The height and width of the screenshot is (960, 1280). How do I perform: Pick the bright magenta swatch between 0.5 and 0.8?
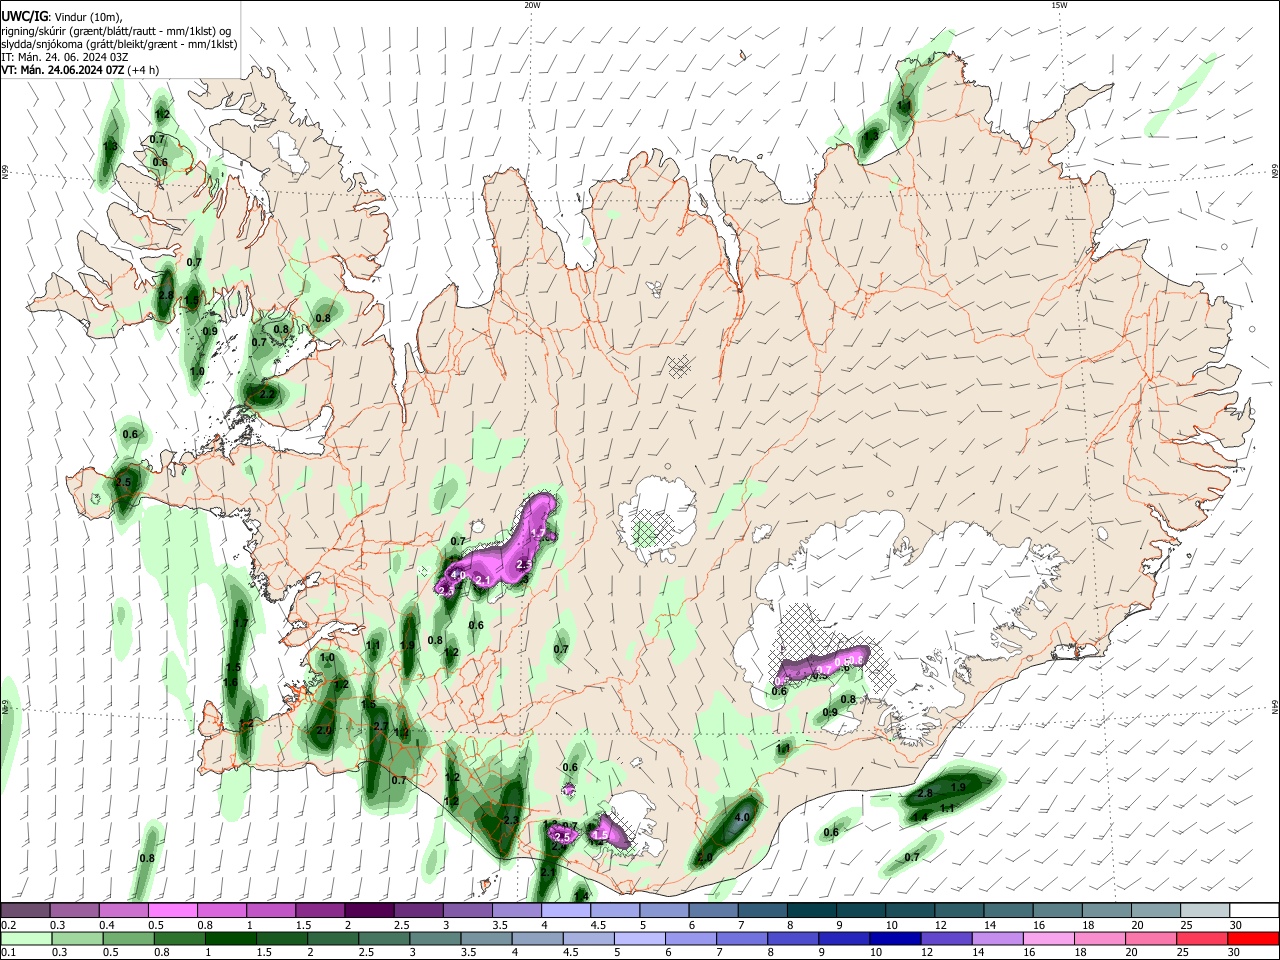coord(172,911)
